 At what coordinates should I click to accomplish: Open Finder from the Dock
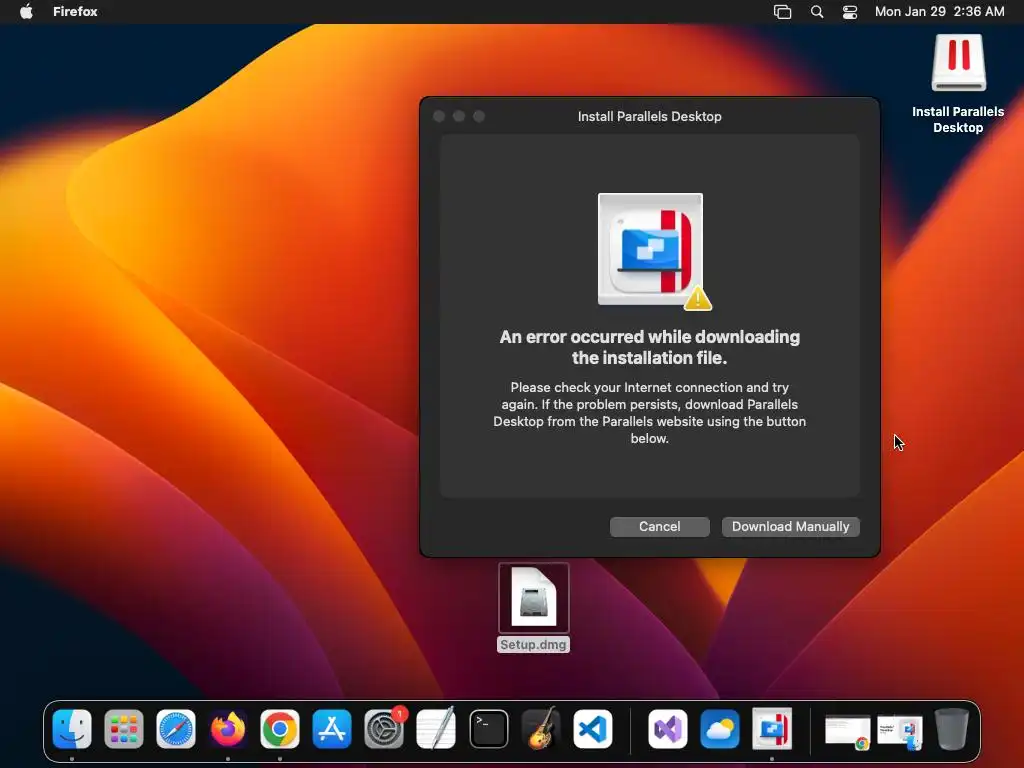click(x=72, y=729)
